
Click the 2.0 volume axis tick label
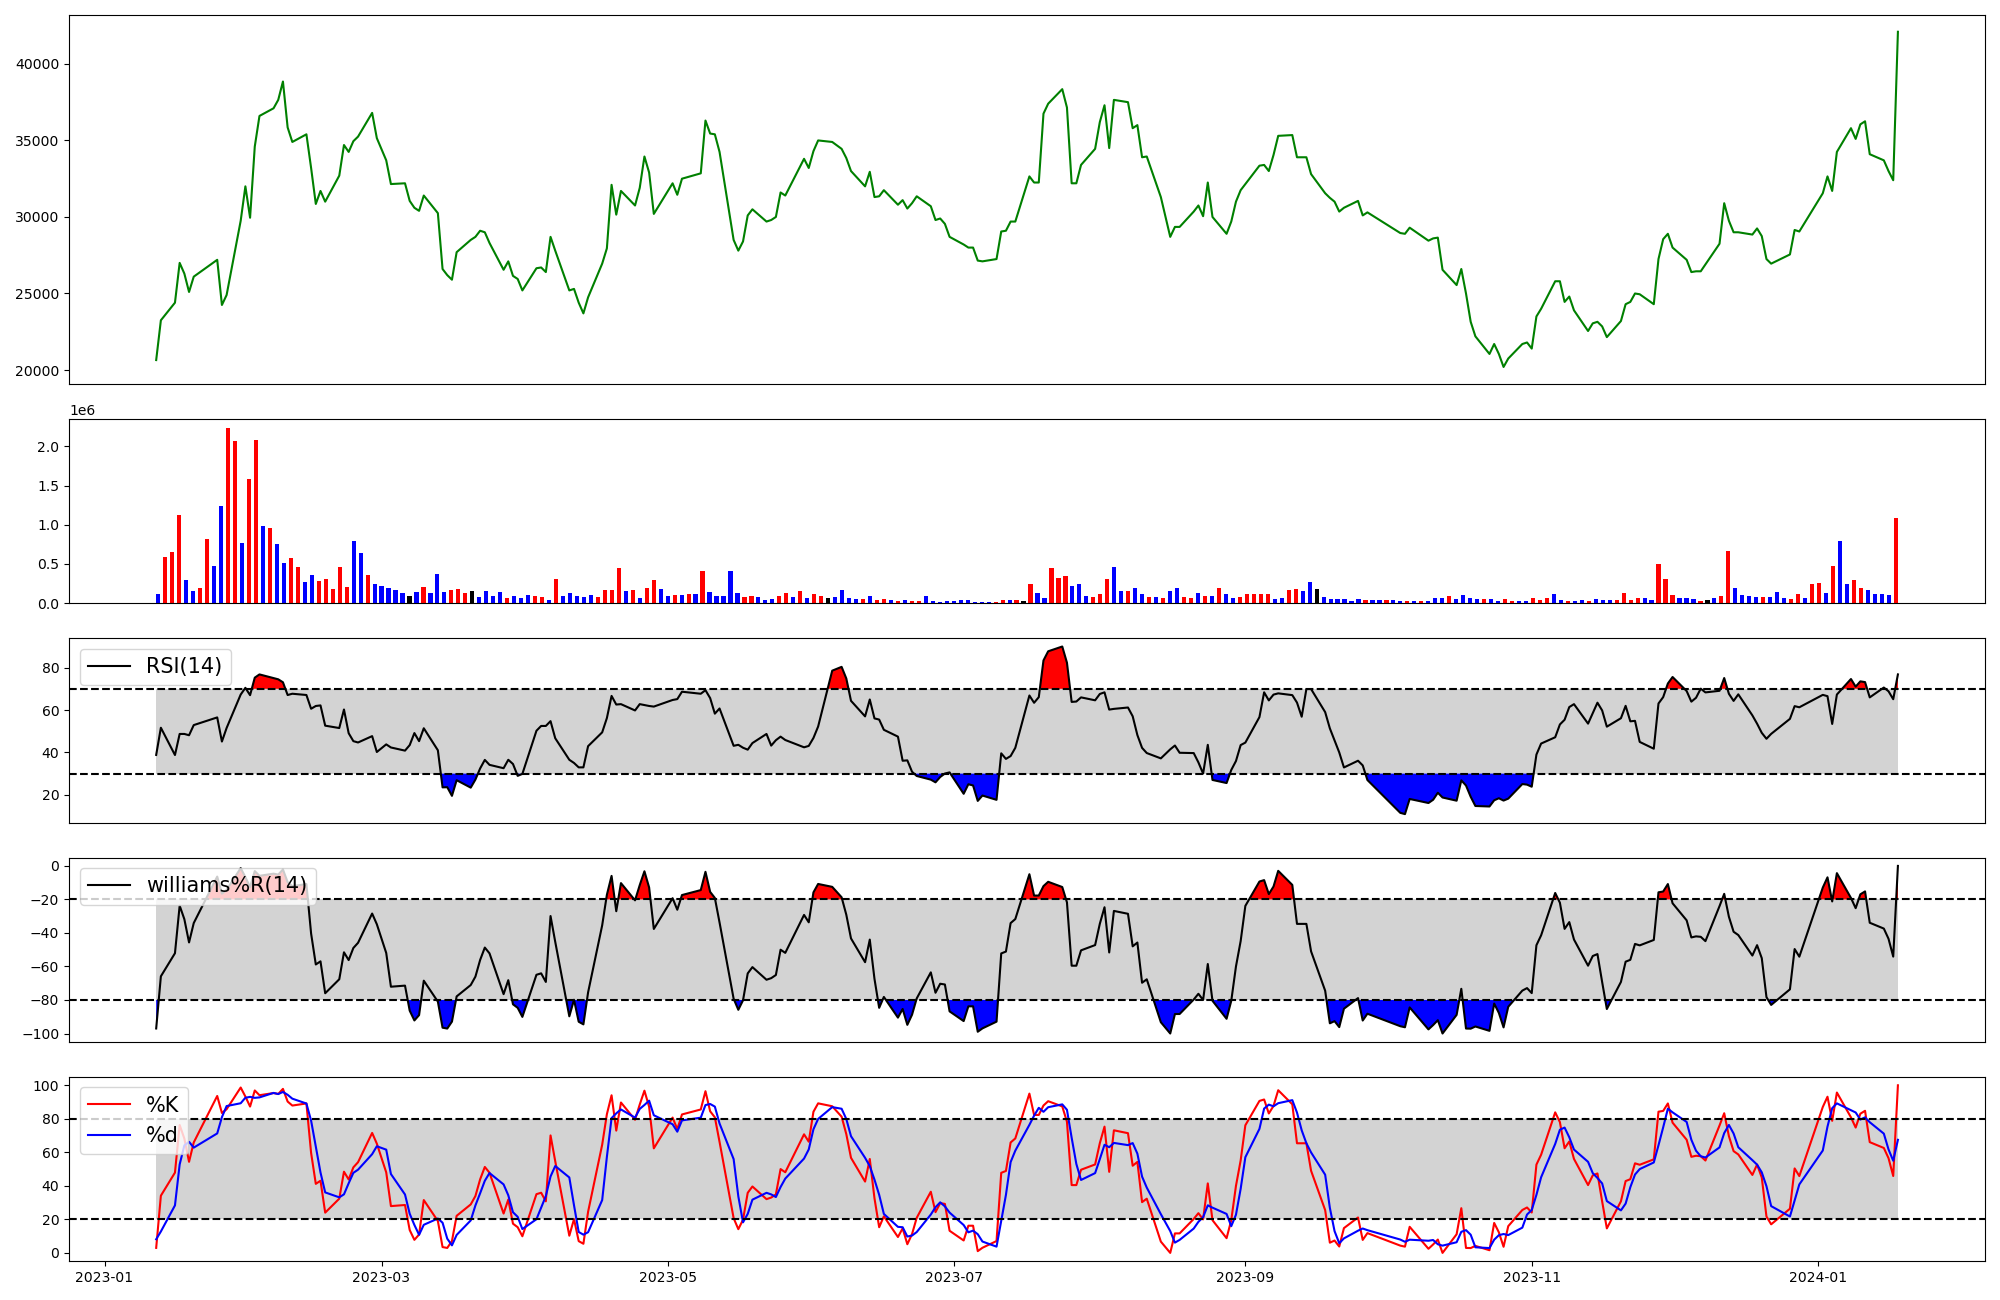(48, 447)
